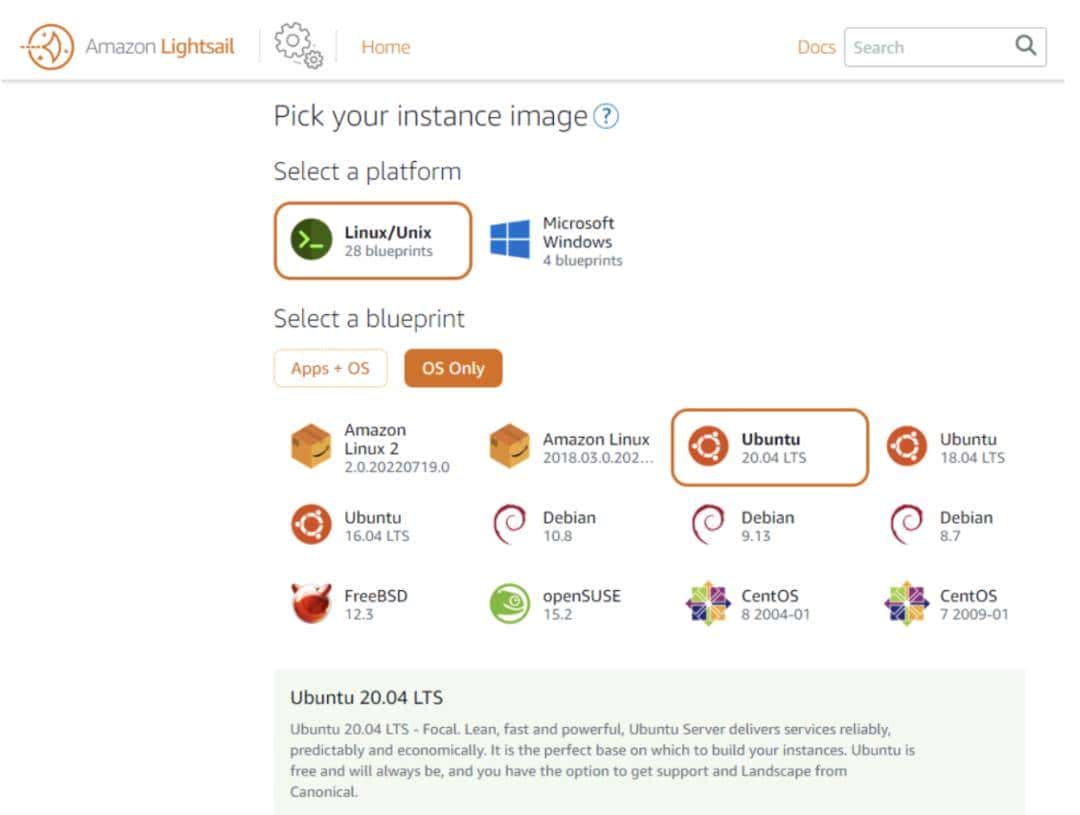This screenshot has width=1080, height=815.
Task: Open the Docs link
Action: pos(815,47)
